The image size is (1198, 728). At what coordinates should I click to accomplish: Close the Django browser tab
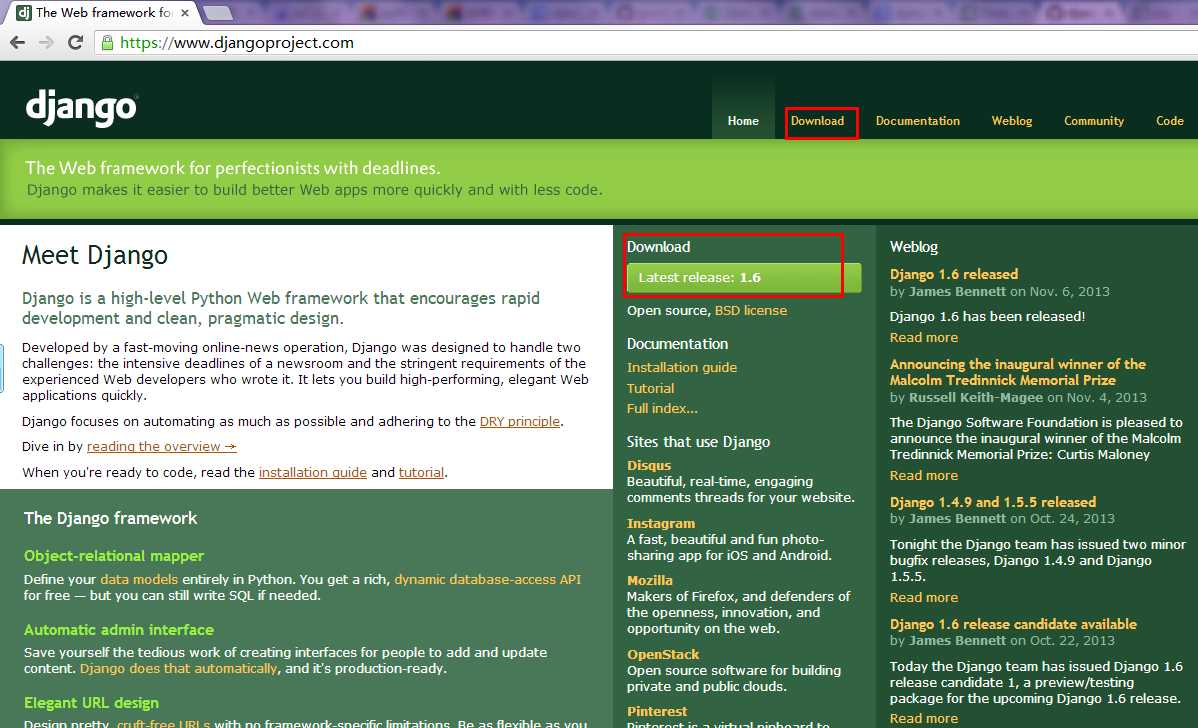(x=185, y=13)
